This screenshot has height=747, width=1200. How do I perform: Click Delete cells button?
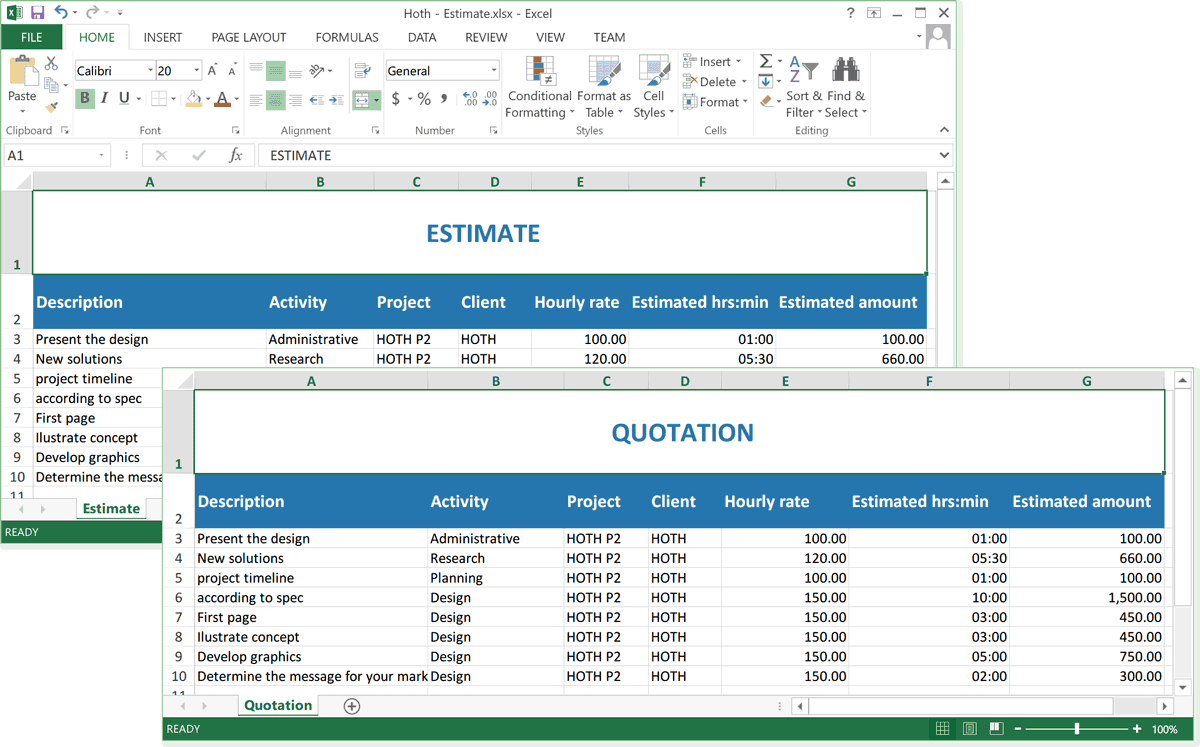point(715,82)
